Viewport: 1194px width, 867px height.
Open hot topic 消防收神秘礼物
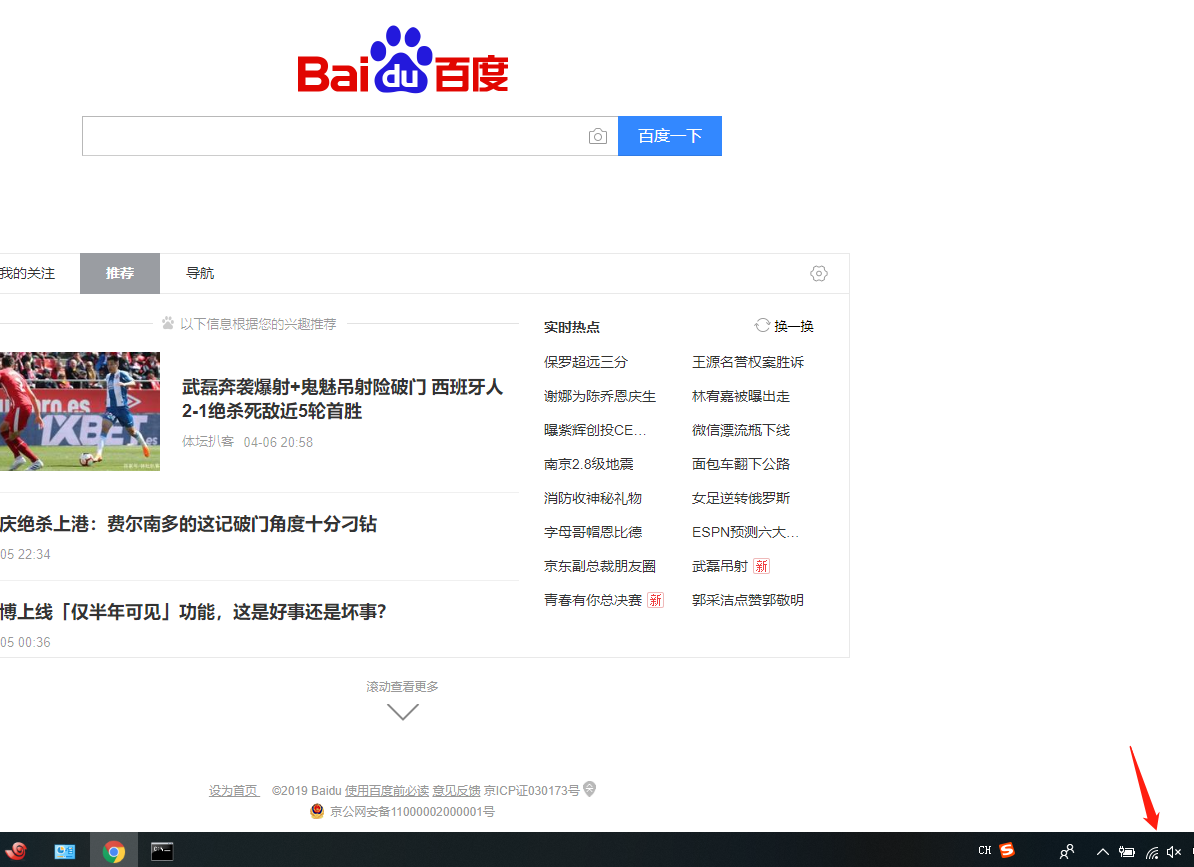pos(593,499)
